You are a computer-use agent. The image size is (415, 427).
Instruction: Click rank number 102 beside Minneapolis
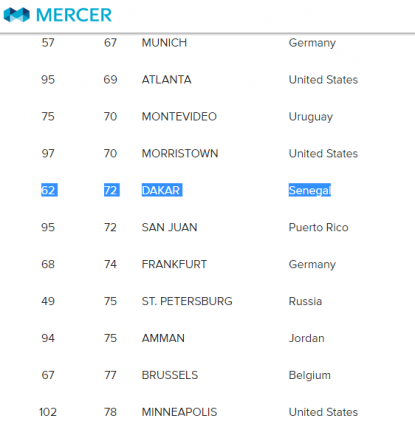click(48, 412)
